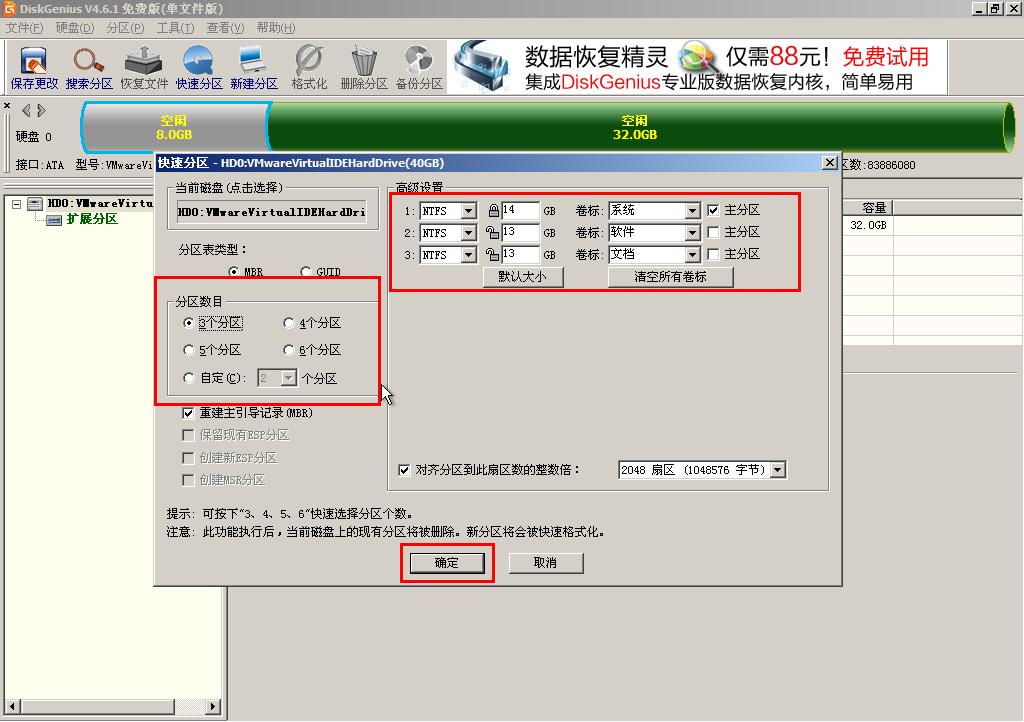Open the 帮助(H) menu
Viewport: 1024px width, 722px height.
(276, 27)
